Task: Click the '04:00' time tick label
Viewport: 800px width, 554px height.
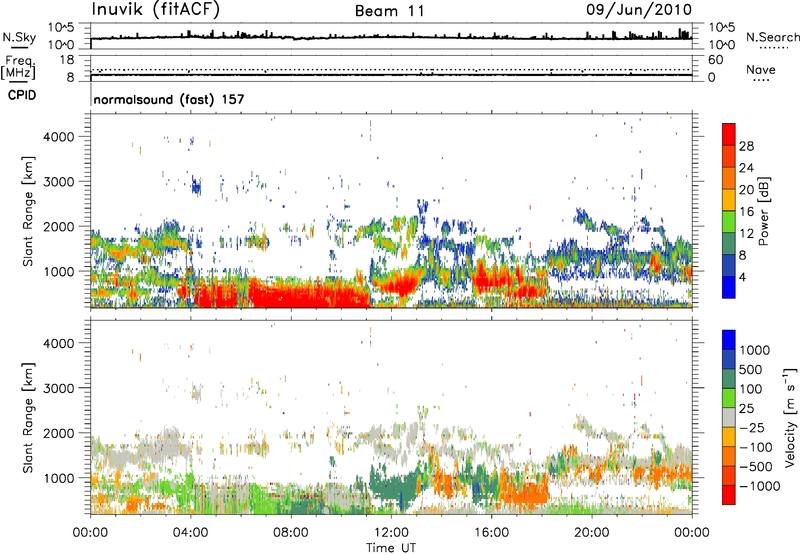Action: [x=190, y=533]
